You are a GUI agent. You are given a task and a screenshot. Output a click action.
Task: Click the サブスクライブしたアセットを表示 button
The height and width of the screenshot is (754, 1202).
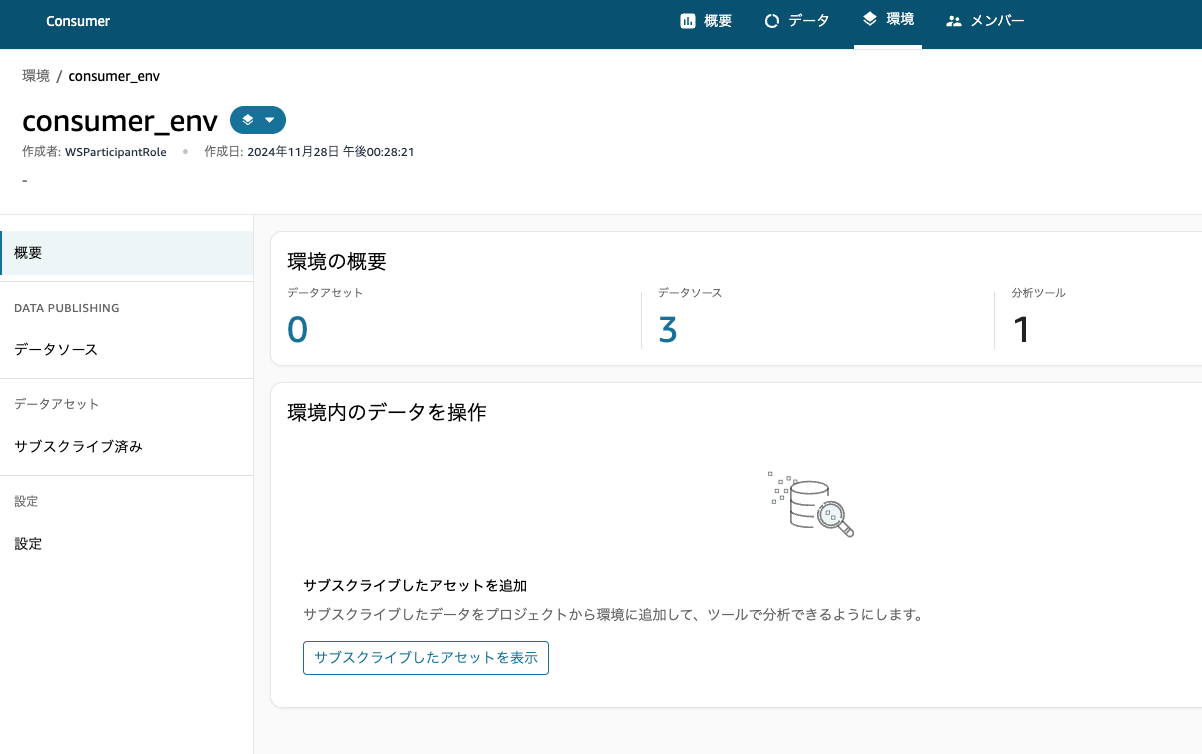(425, 657)
